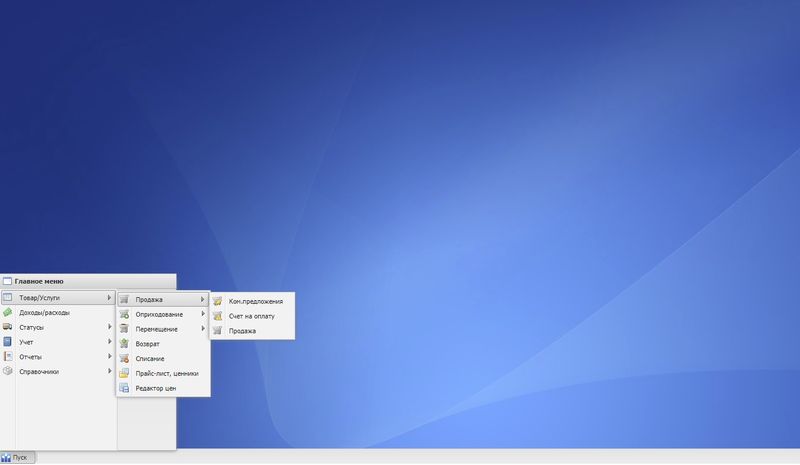Click the icon beside Редактор цен
Screen dimensions: 800x465
click(x=124, y=388)
